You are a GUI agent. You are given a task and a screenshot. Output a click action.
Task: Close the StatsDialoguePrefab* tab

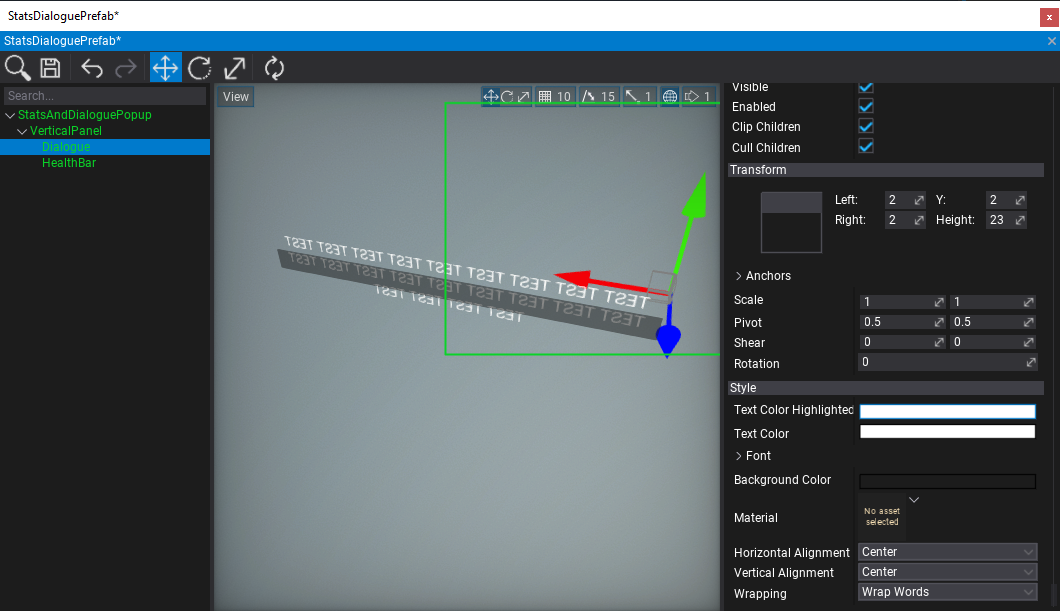[1051, 41]
